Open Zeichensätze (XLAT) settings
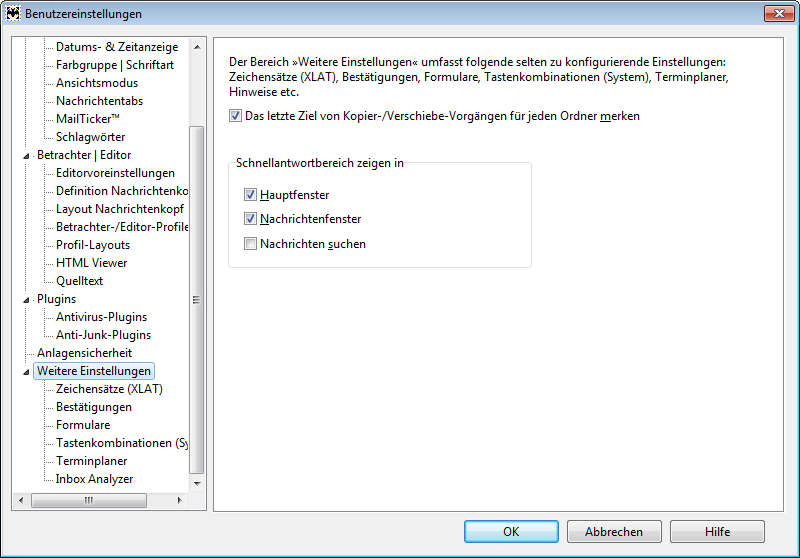800x558 pixels. click(109, 389)
